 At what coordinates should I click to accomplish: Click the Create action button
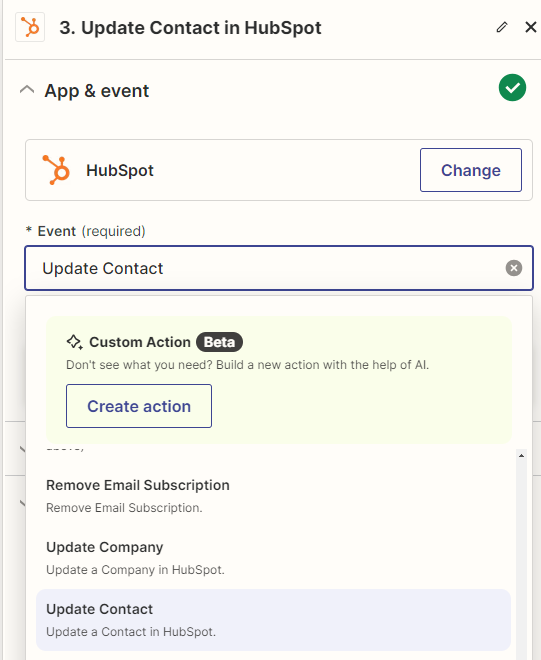tap(139, 406)
